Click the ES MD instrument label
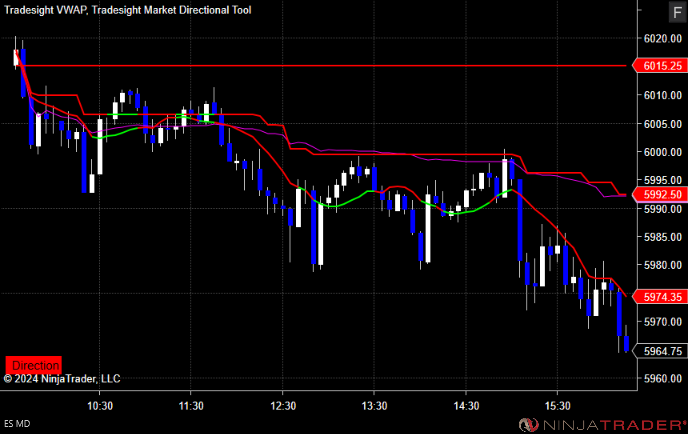This screenshot has width=688, height=434. 17,424
